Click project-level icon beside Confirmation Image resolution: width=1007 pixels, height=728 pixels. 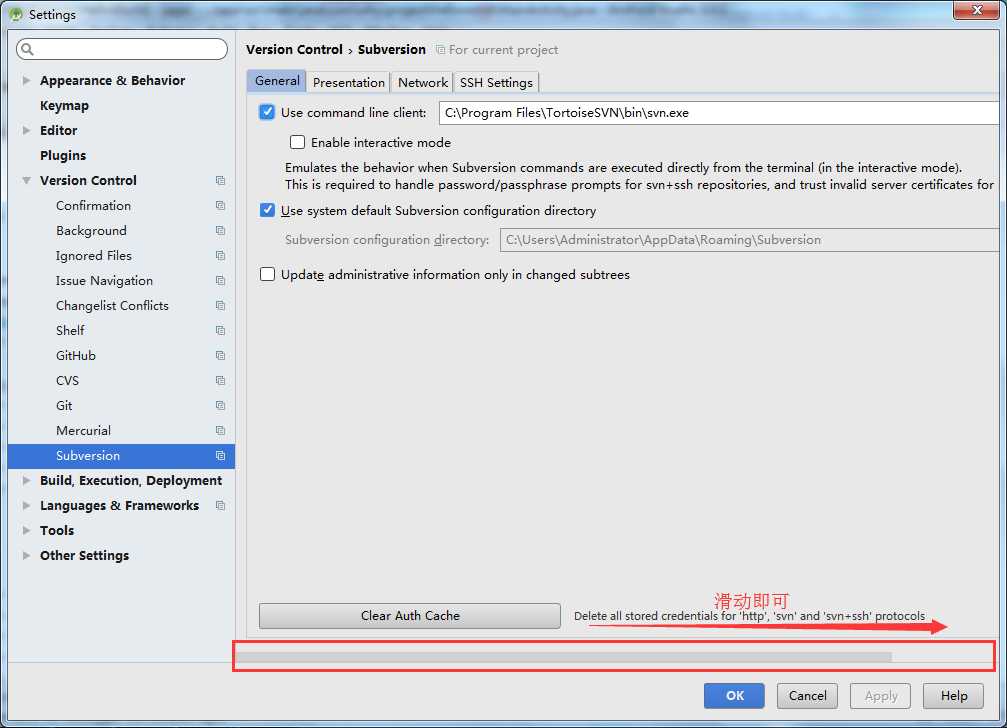coord(220,205)
